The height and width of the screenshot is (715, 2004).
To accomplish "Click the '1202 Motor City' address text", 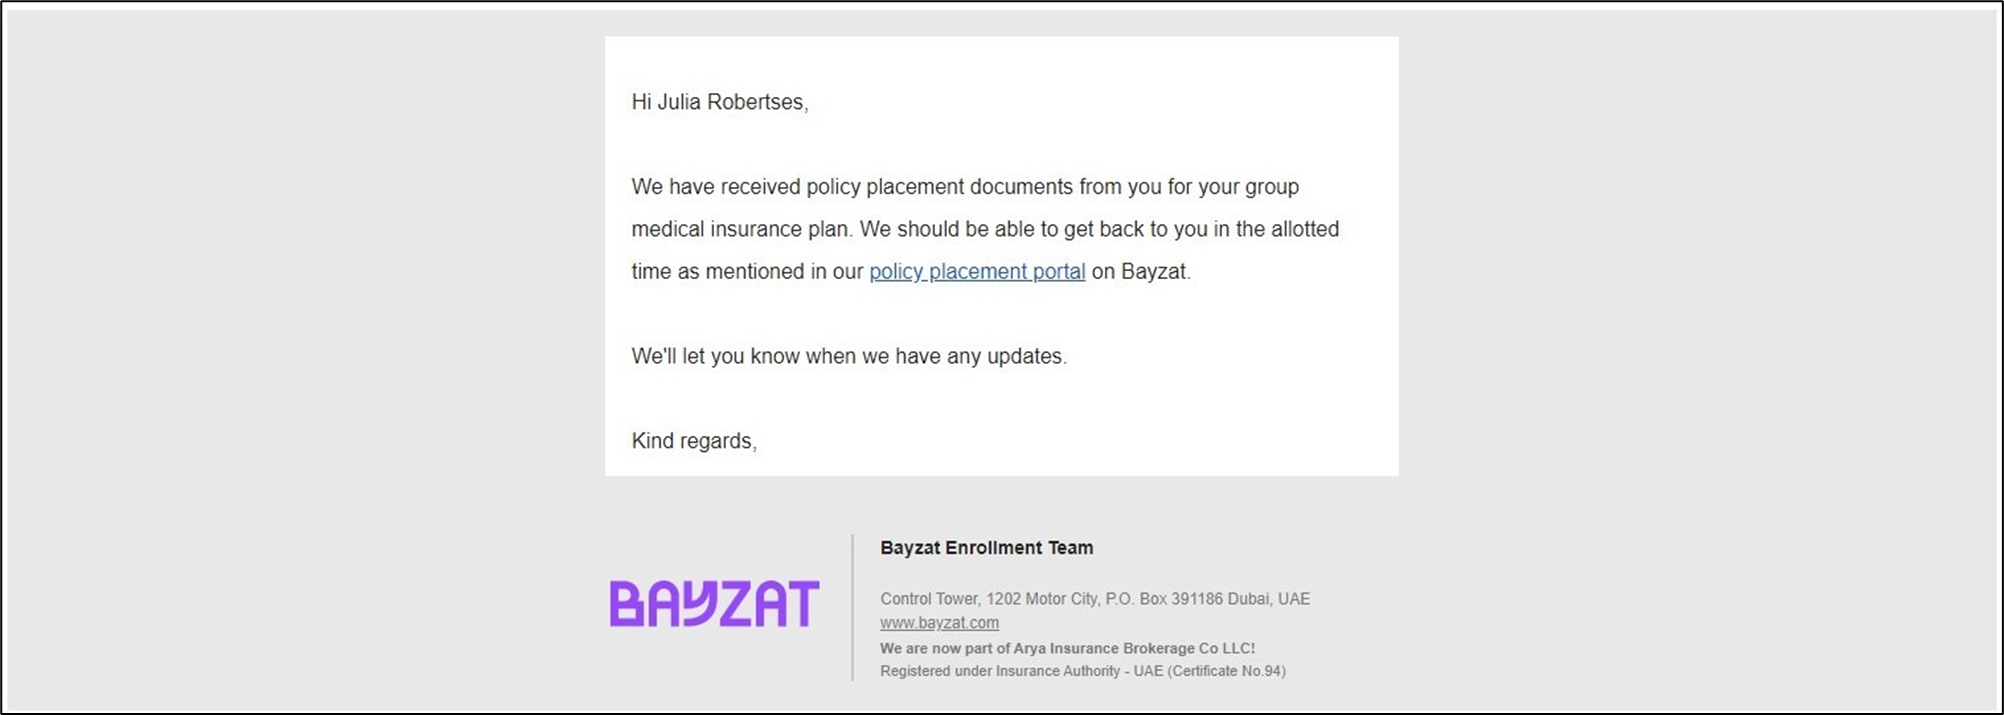I will [x=1042, y=599].
